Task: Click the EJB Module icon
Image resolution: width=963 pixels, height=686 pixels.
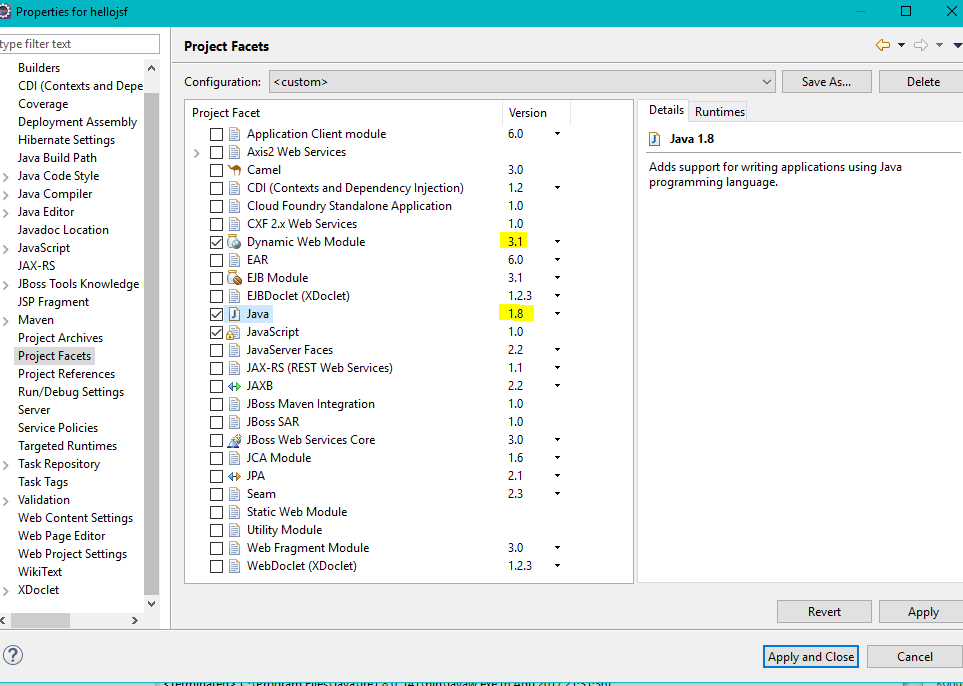Action: click(x=234, y=278)
